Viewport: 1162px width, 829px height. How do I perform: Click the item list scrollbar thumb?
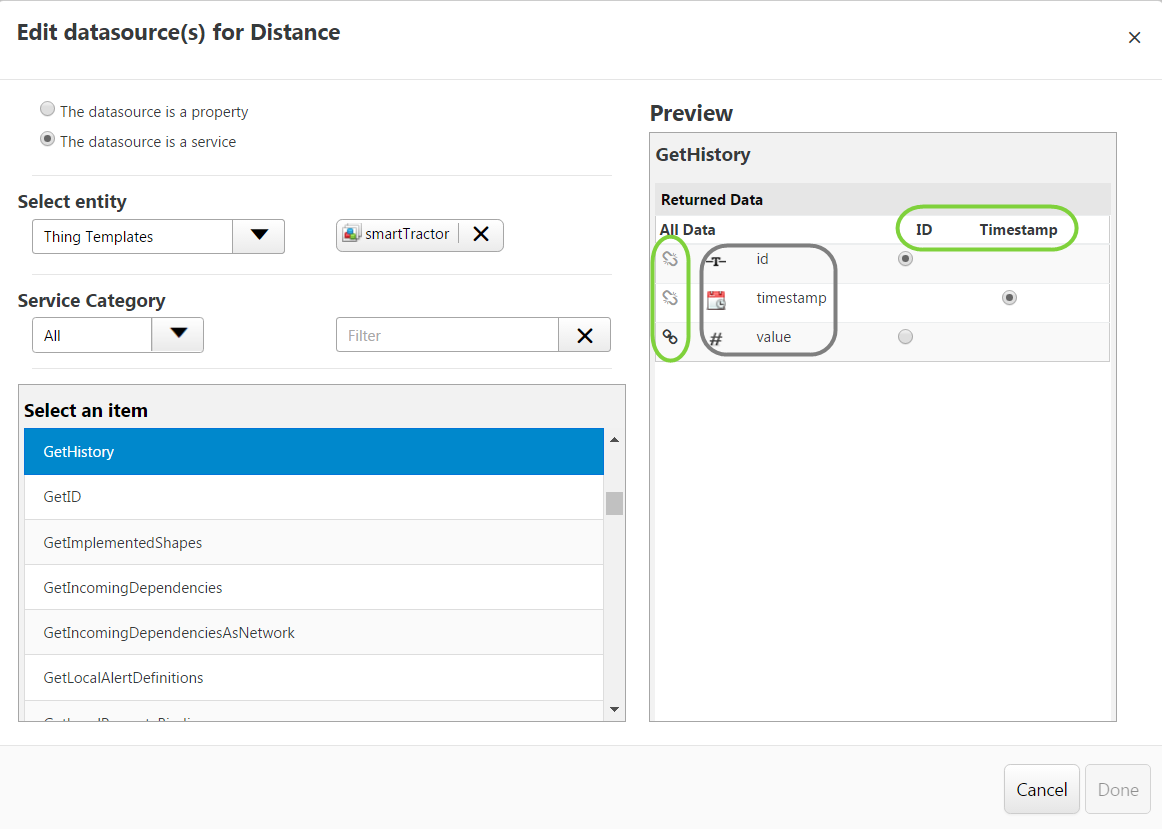pos(614,503)
